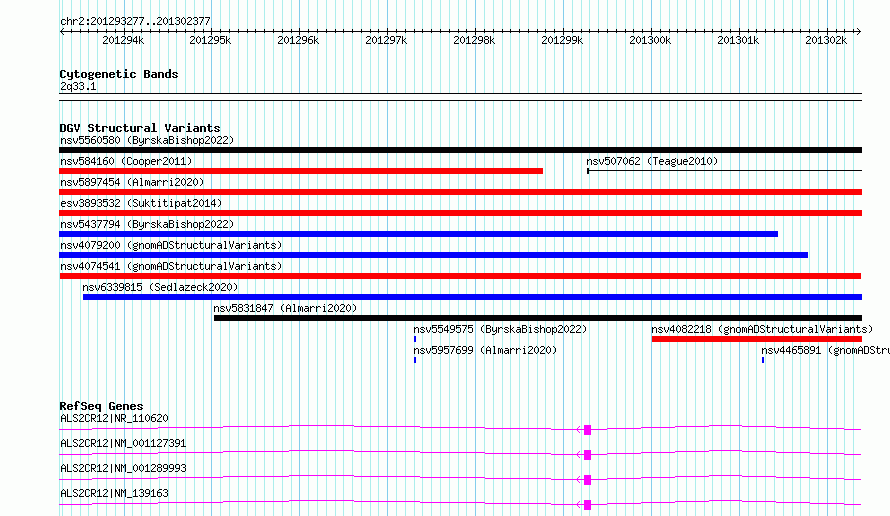Click the blue nsv4079200 gnomAD bar
The image size is (890, 516).
[x=434, y=255]
